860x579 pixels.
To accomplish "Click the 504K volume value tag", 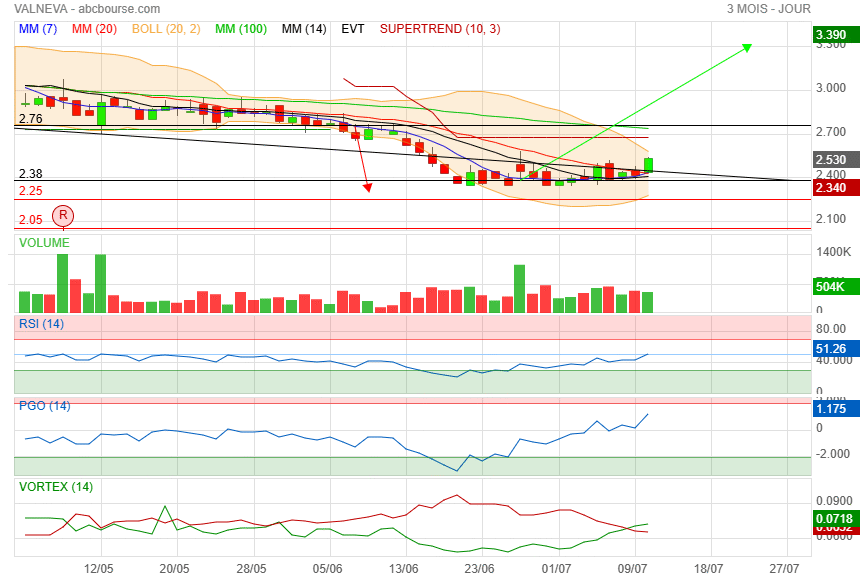I will 836,287.
